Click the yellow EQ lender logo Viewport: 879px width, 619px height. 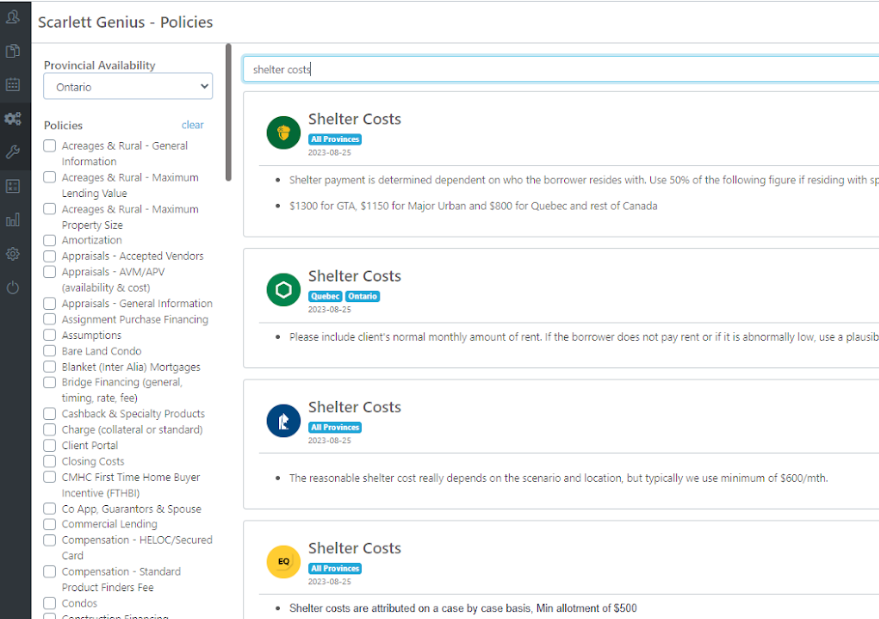284,562
